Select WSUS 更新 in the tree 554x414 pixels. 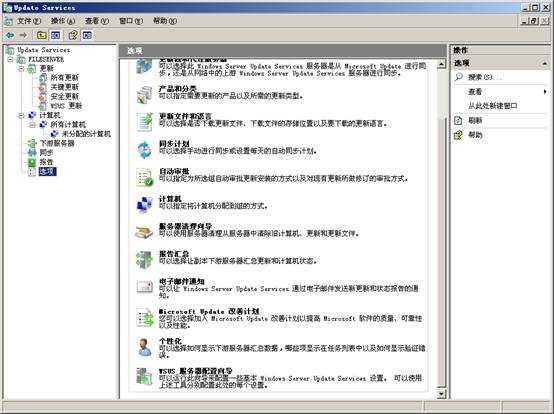pos(66,106)
